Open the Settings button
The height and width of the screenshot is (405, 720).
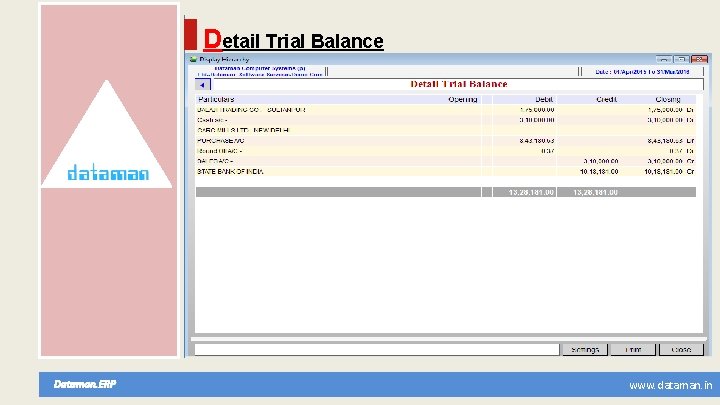[585, 349]
